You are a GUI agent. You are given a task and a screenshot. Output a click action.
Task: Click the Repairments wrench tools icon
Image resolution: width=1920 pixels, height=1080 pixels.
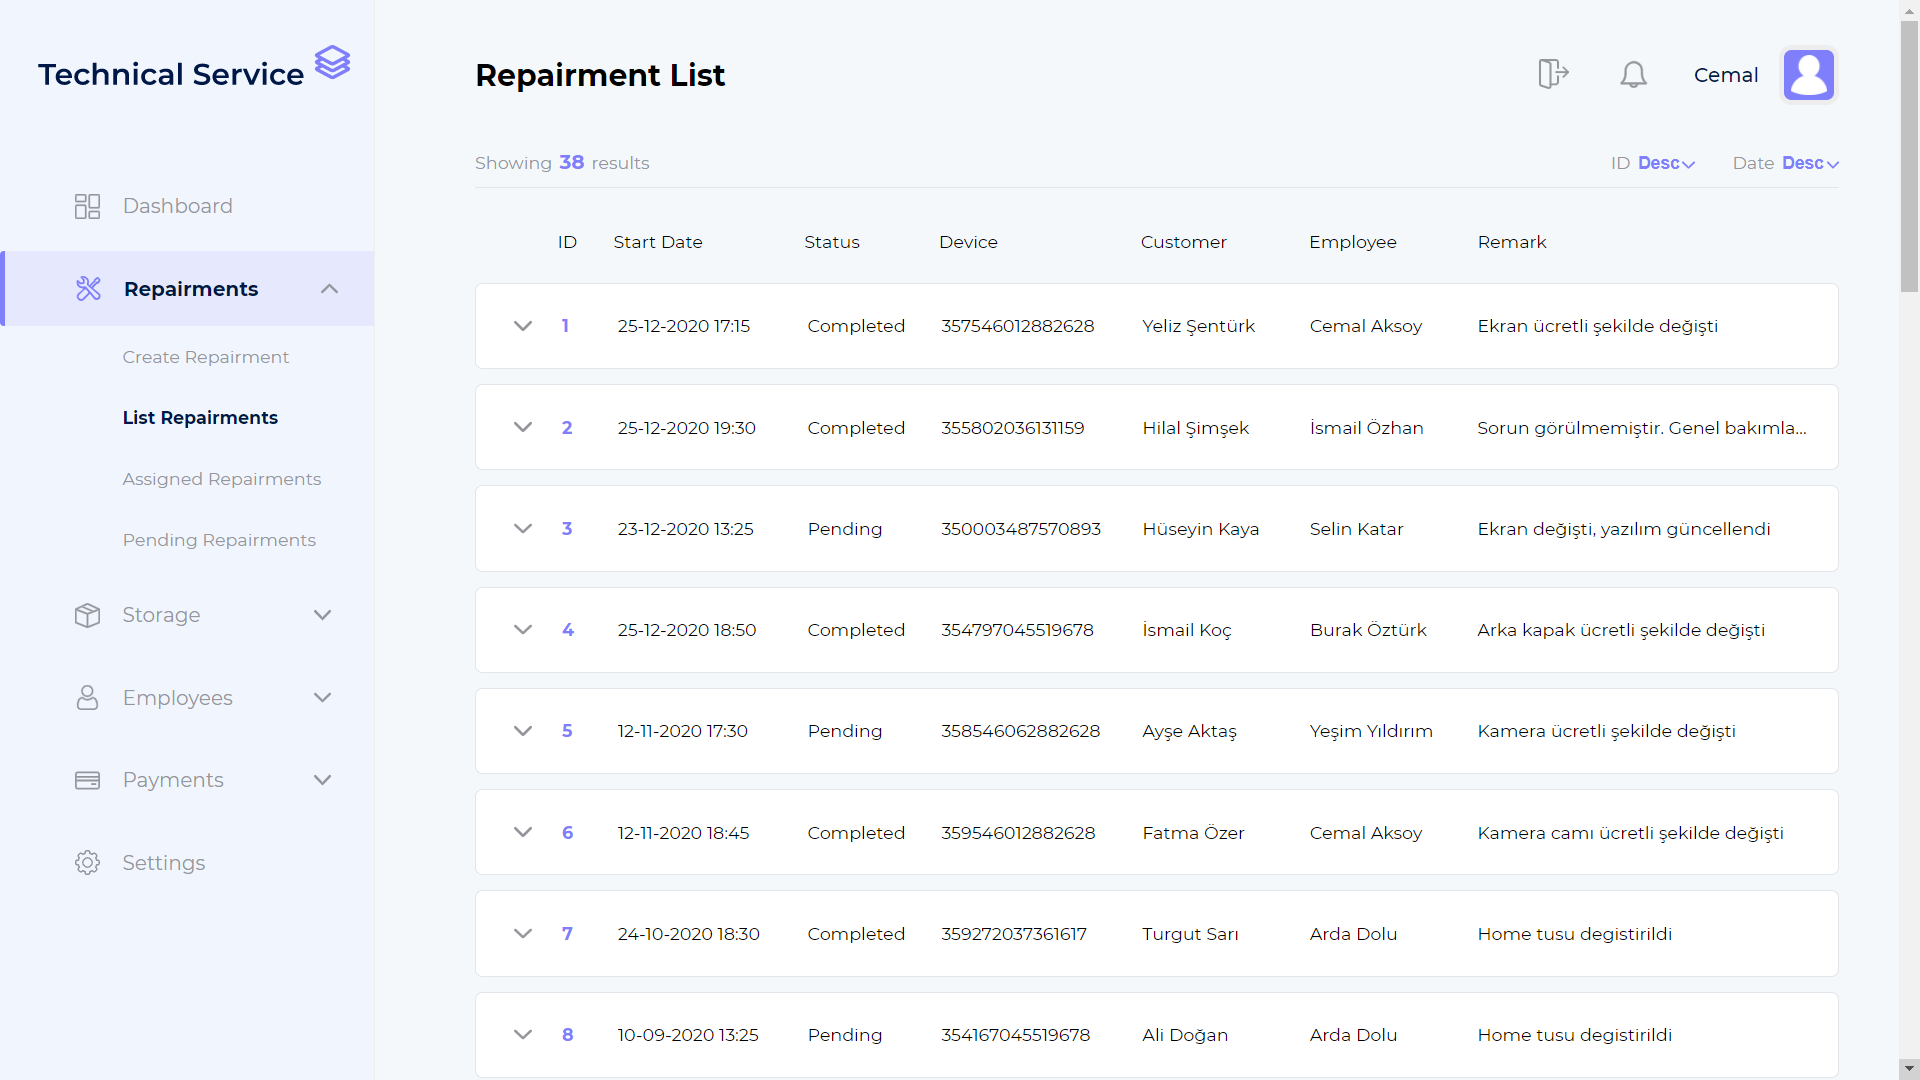coord(88,289)
